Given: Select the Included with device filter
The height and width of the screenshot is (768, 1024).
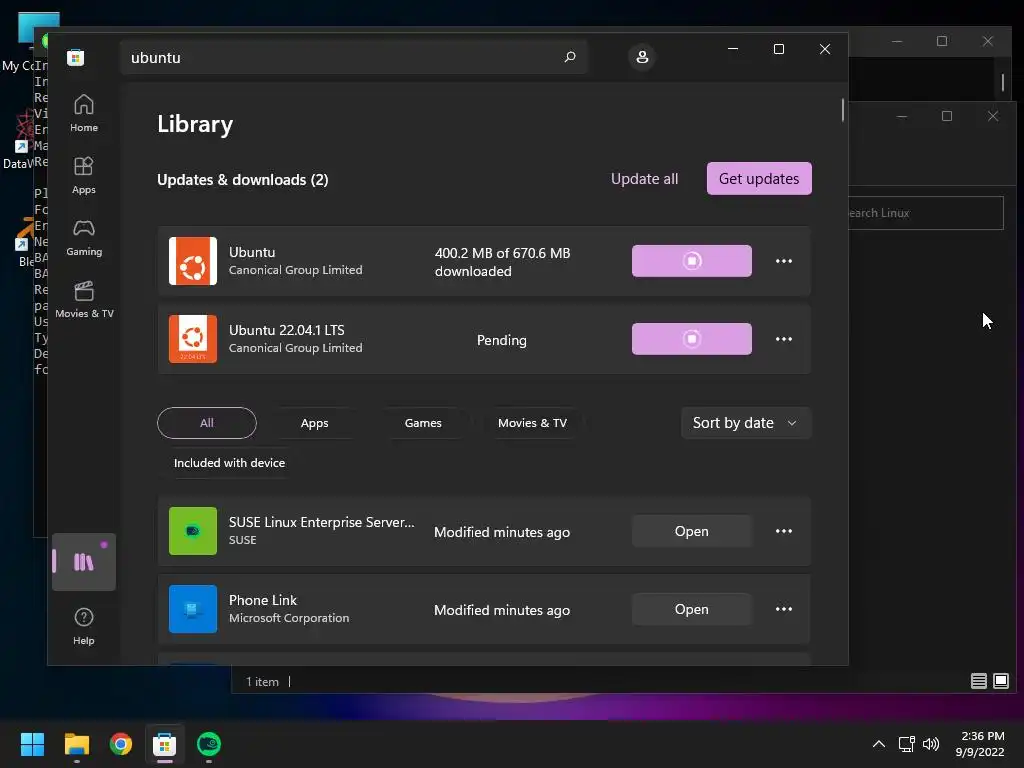Looking at the screenshot, I should click(229, 463).
